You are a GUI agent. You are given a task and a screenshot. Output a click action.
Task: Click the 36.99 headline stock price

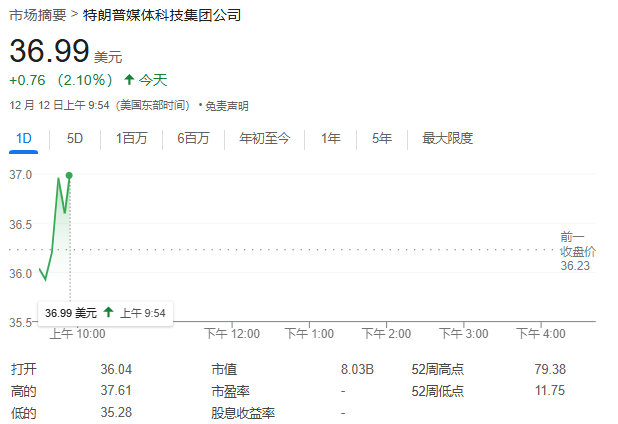49,51
